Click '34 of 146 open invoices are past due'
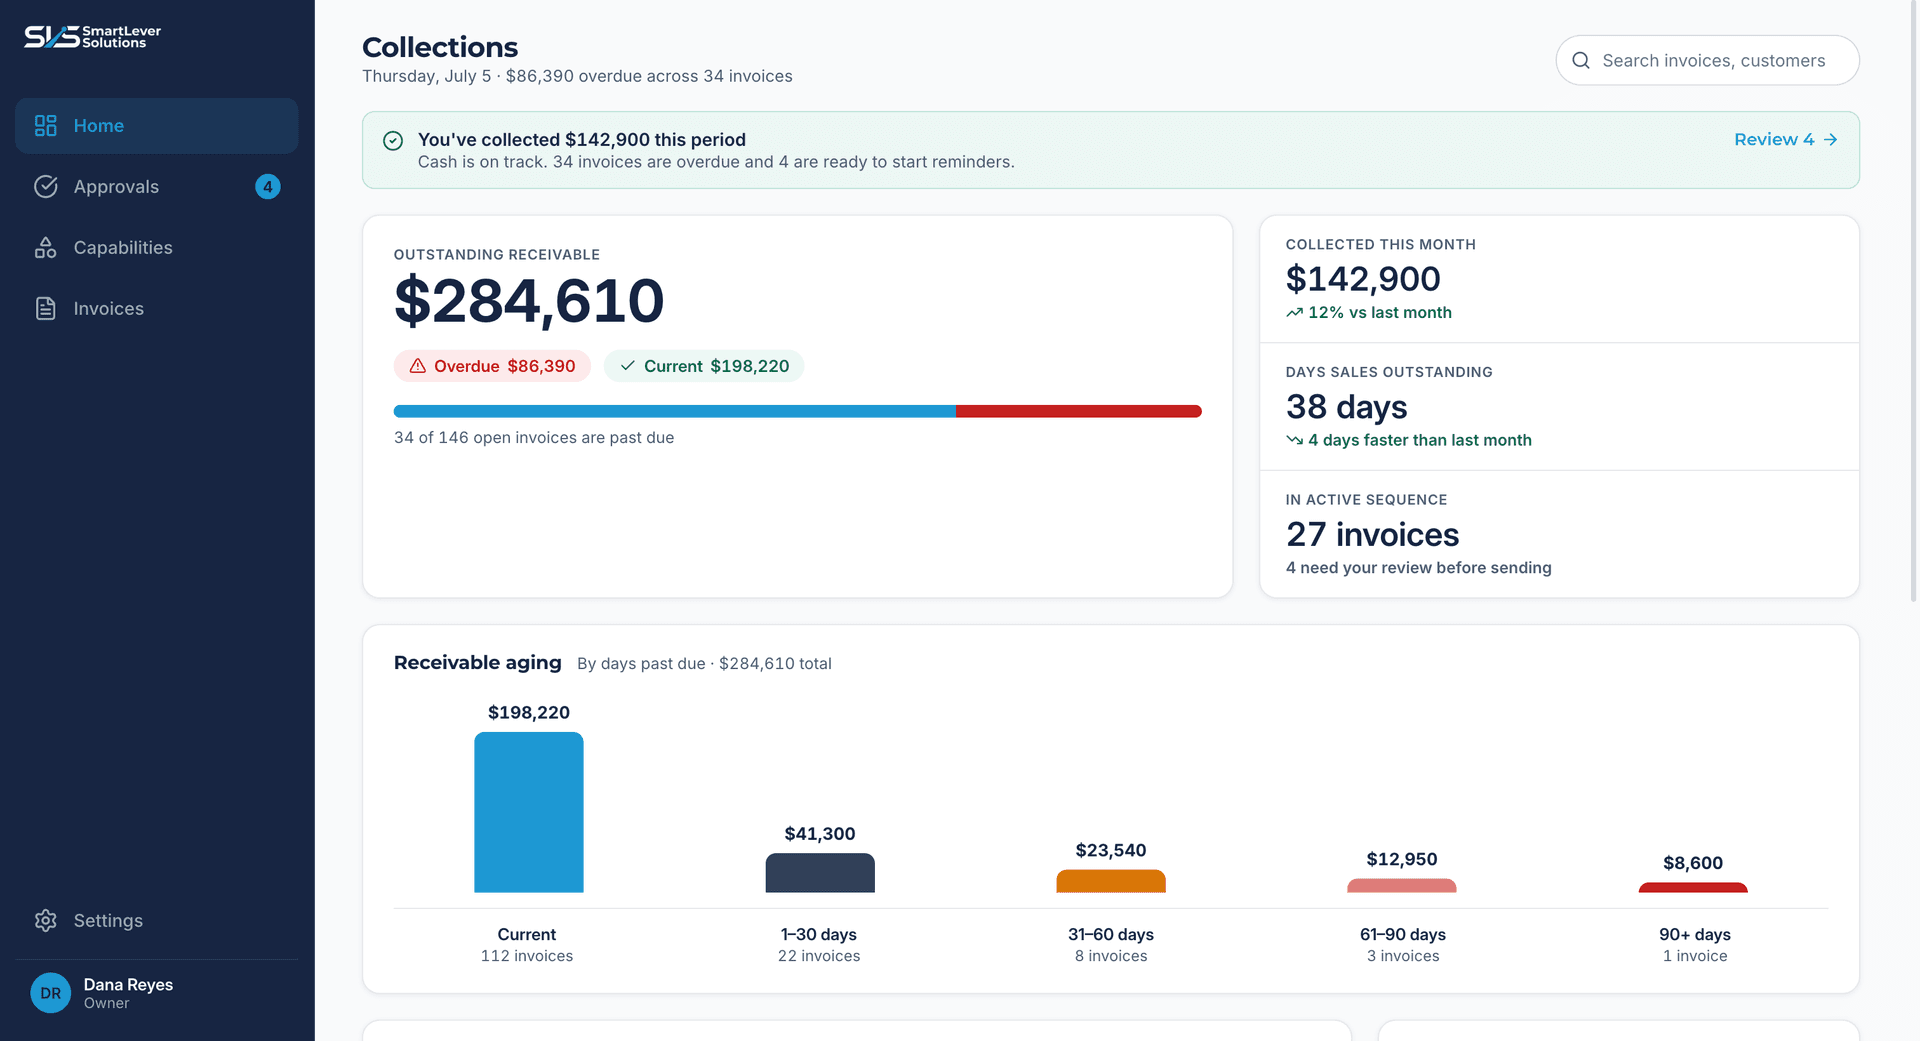This screenshot has width=1920, height=1041. [534, 438]
